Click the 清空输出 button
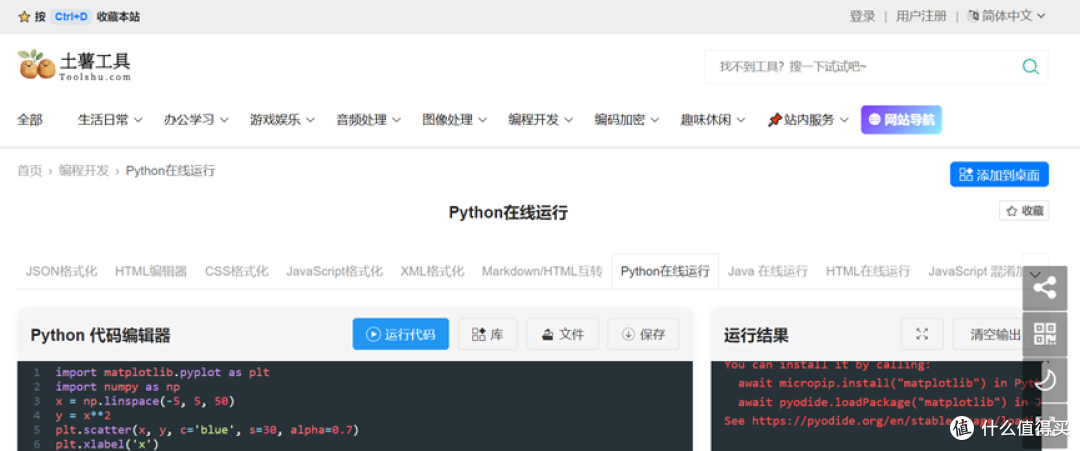The image size is (1080, 451). (x=995, y=335)
